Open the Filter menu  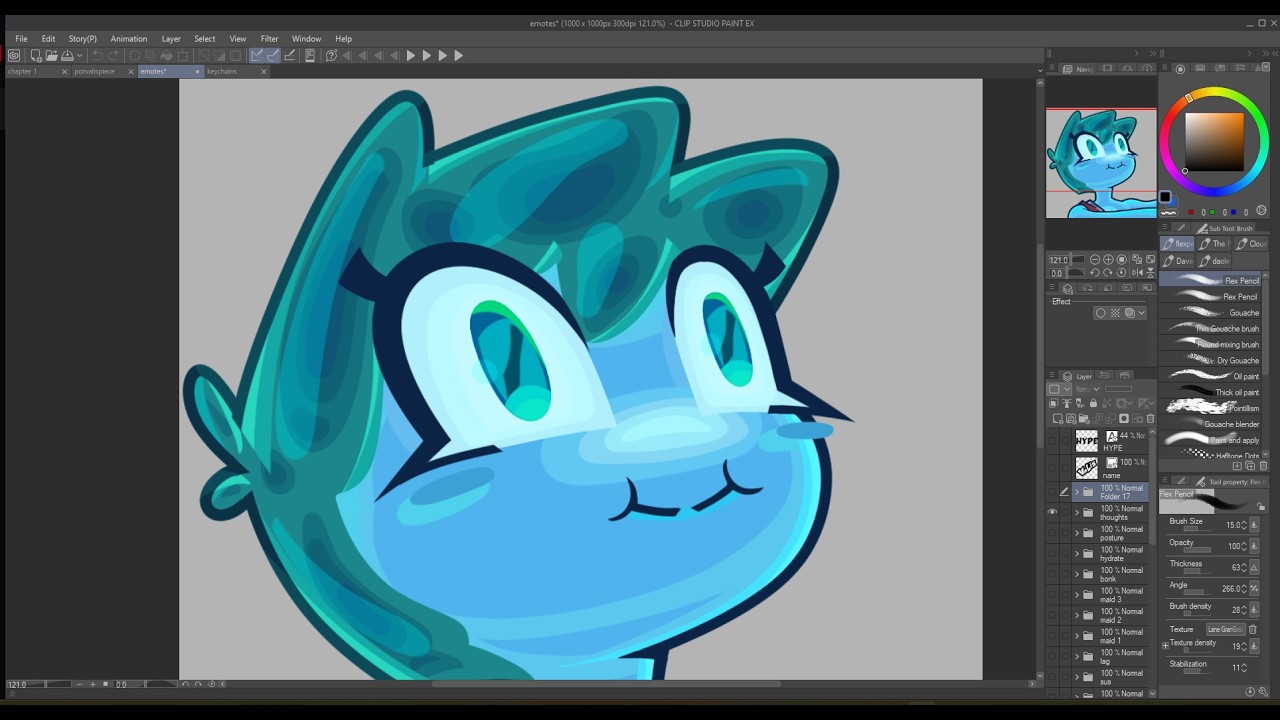coord(269,39)
